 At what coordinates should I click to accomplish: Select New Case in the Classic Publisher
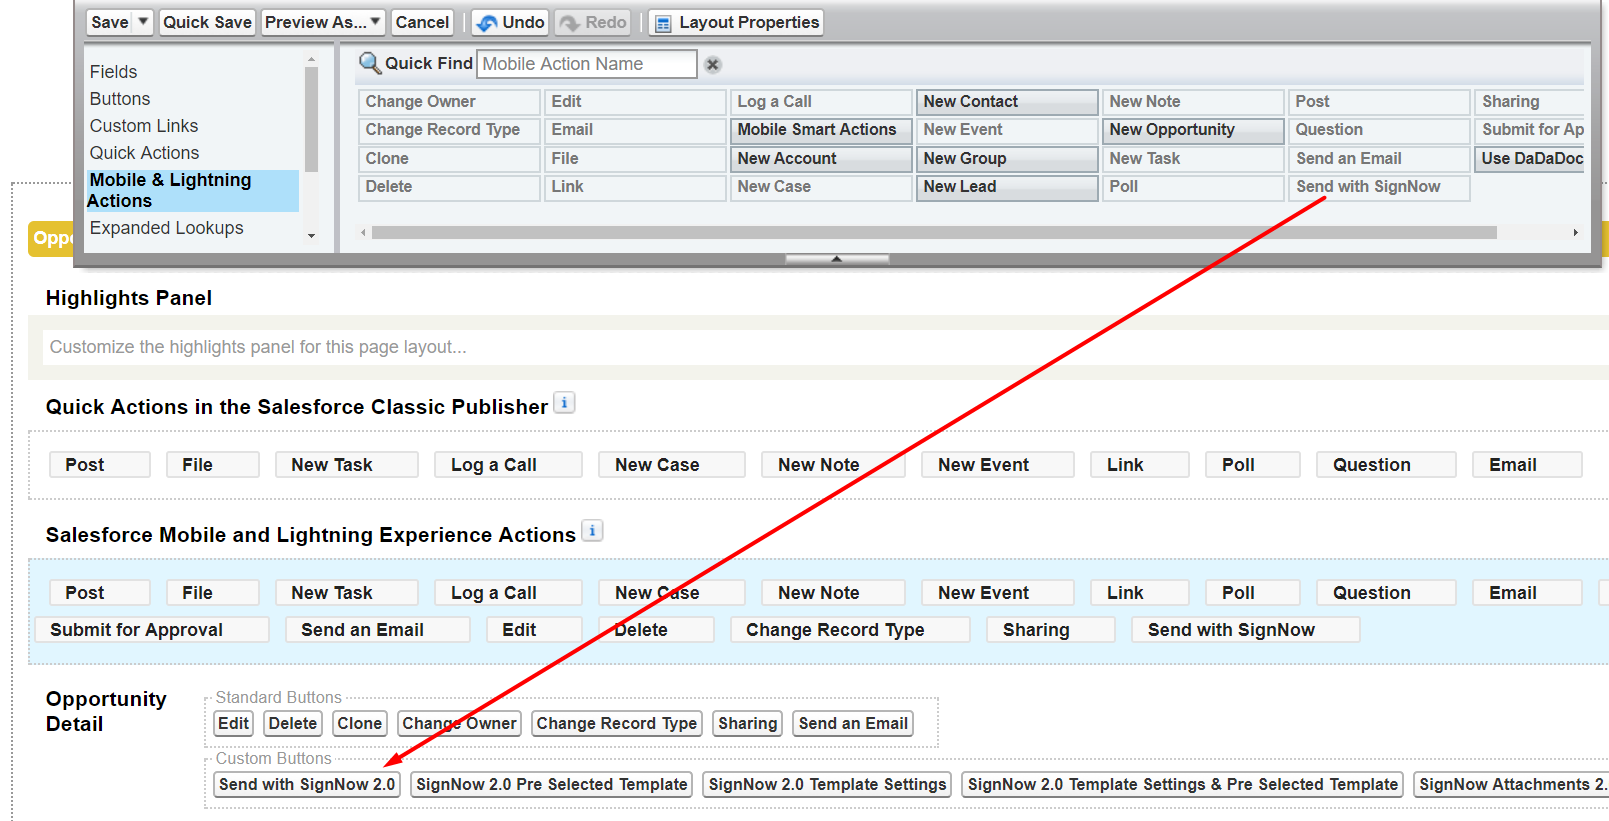[672, 465]
